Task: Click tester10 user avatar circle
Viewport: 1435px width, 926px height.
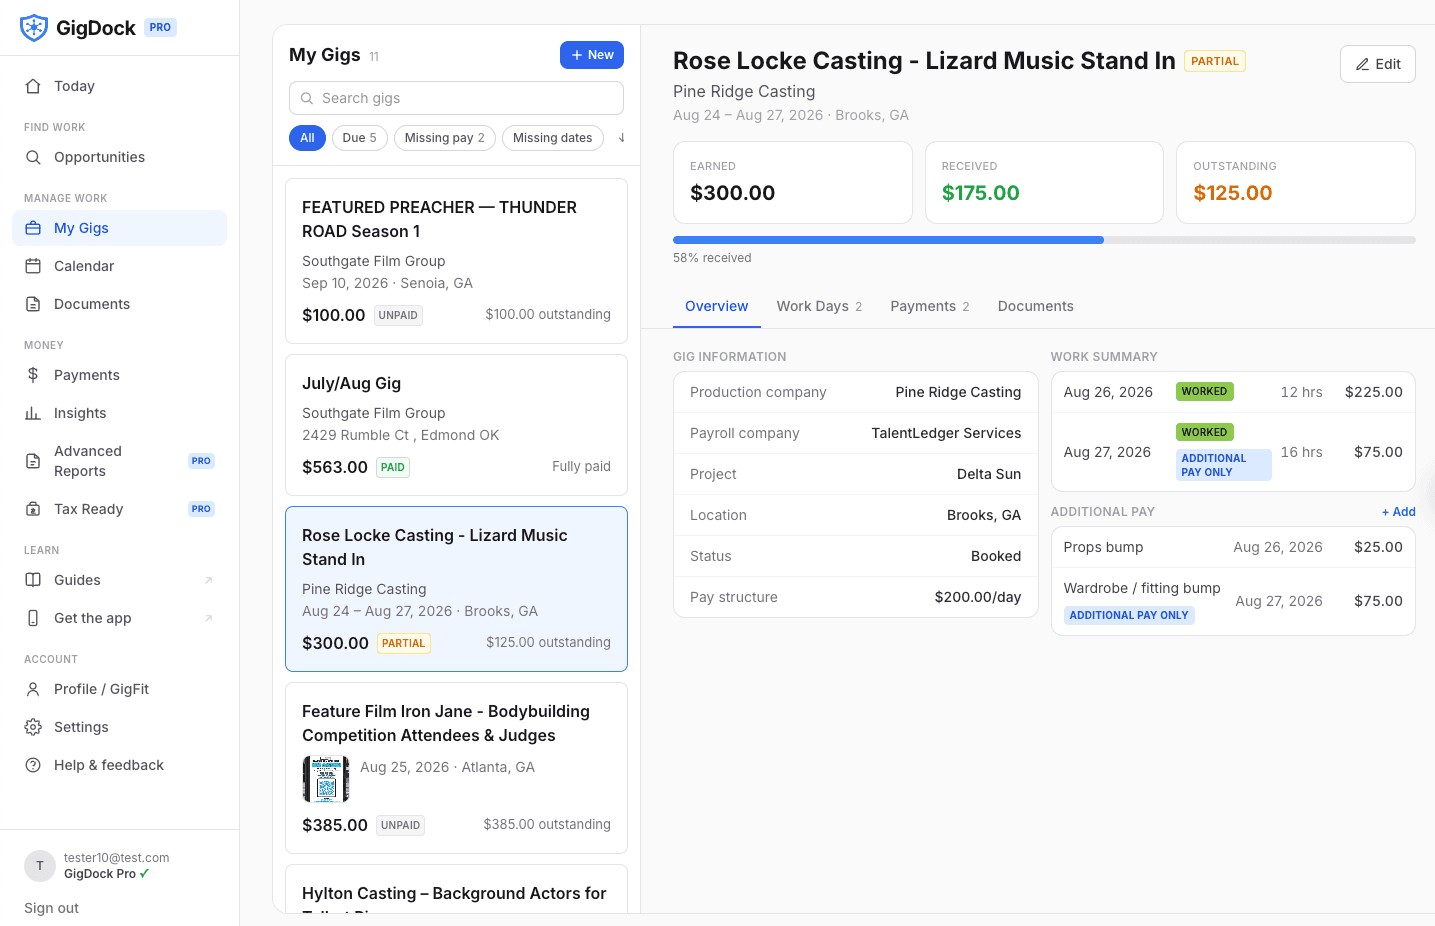Action: coord(40,866)
